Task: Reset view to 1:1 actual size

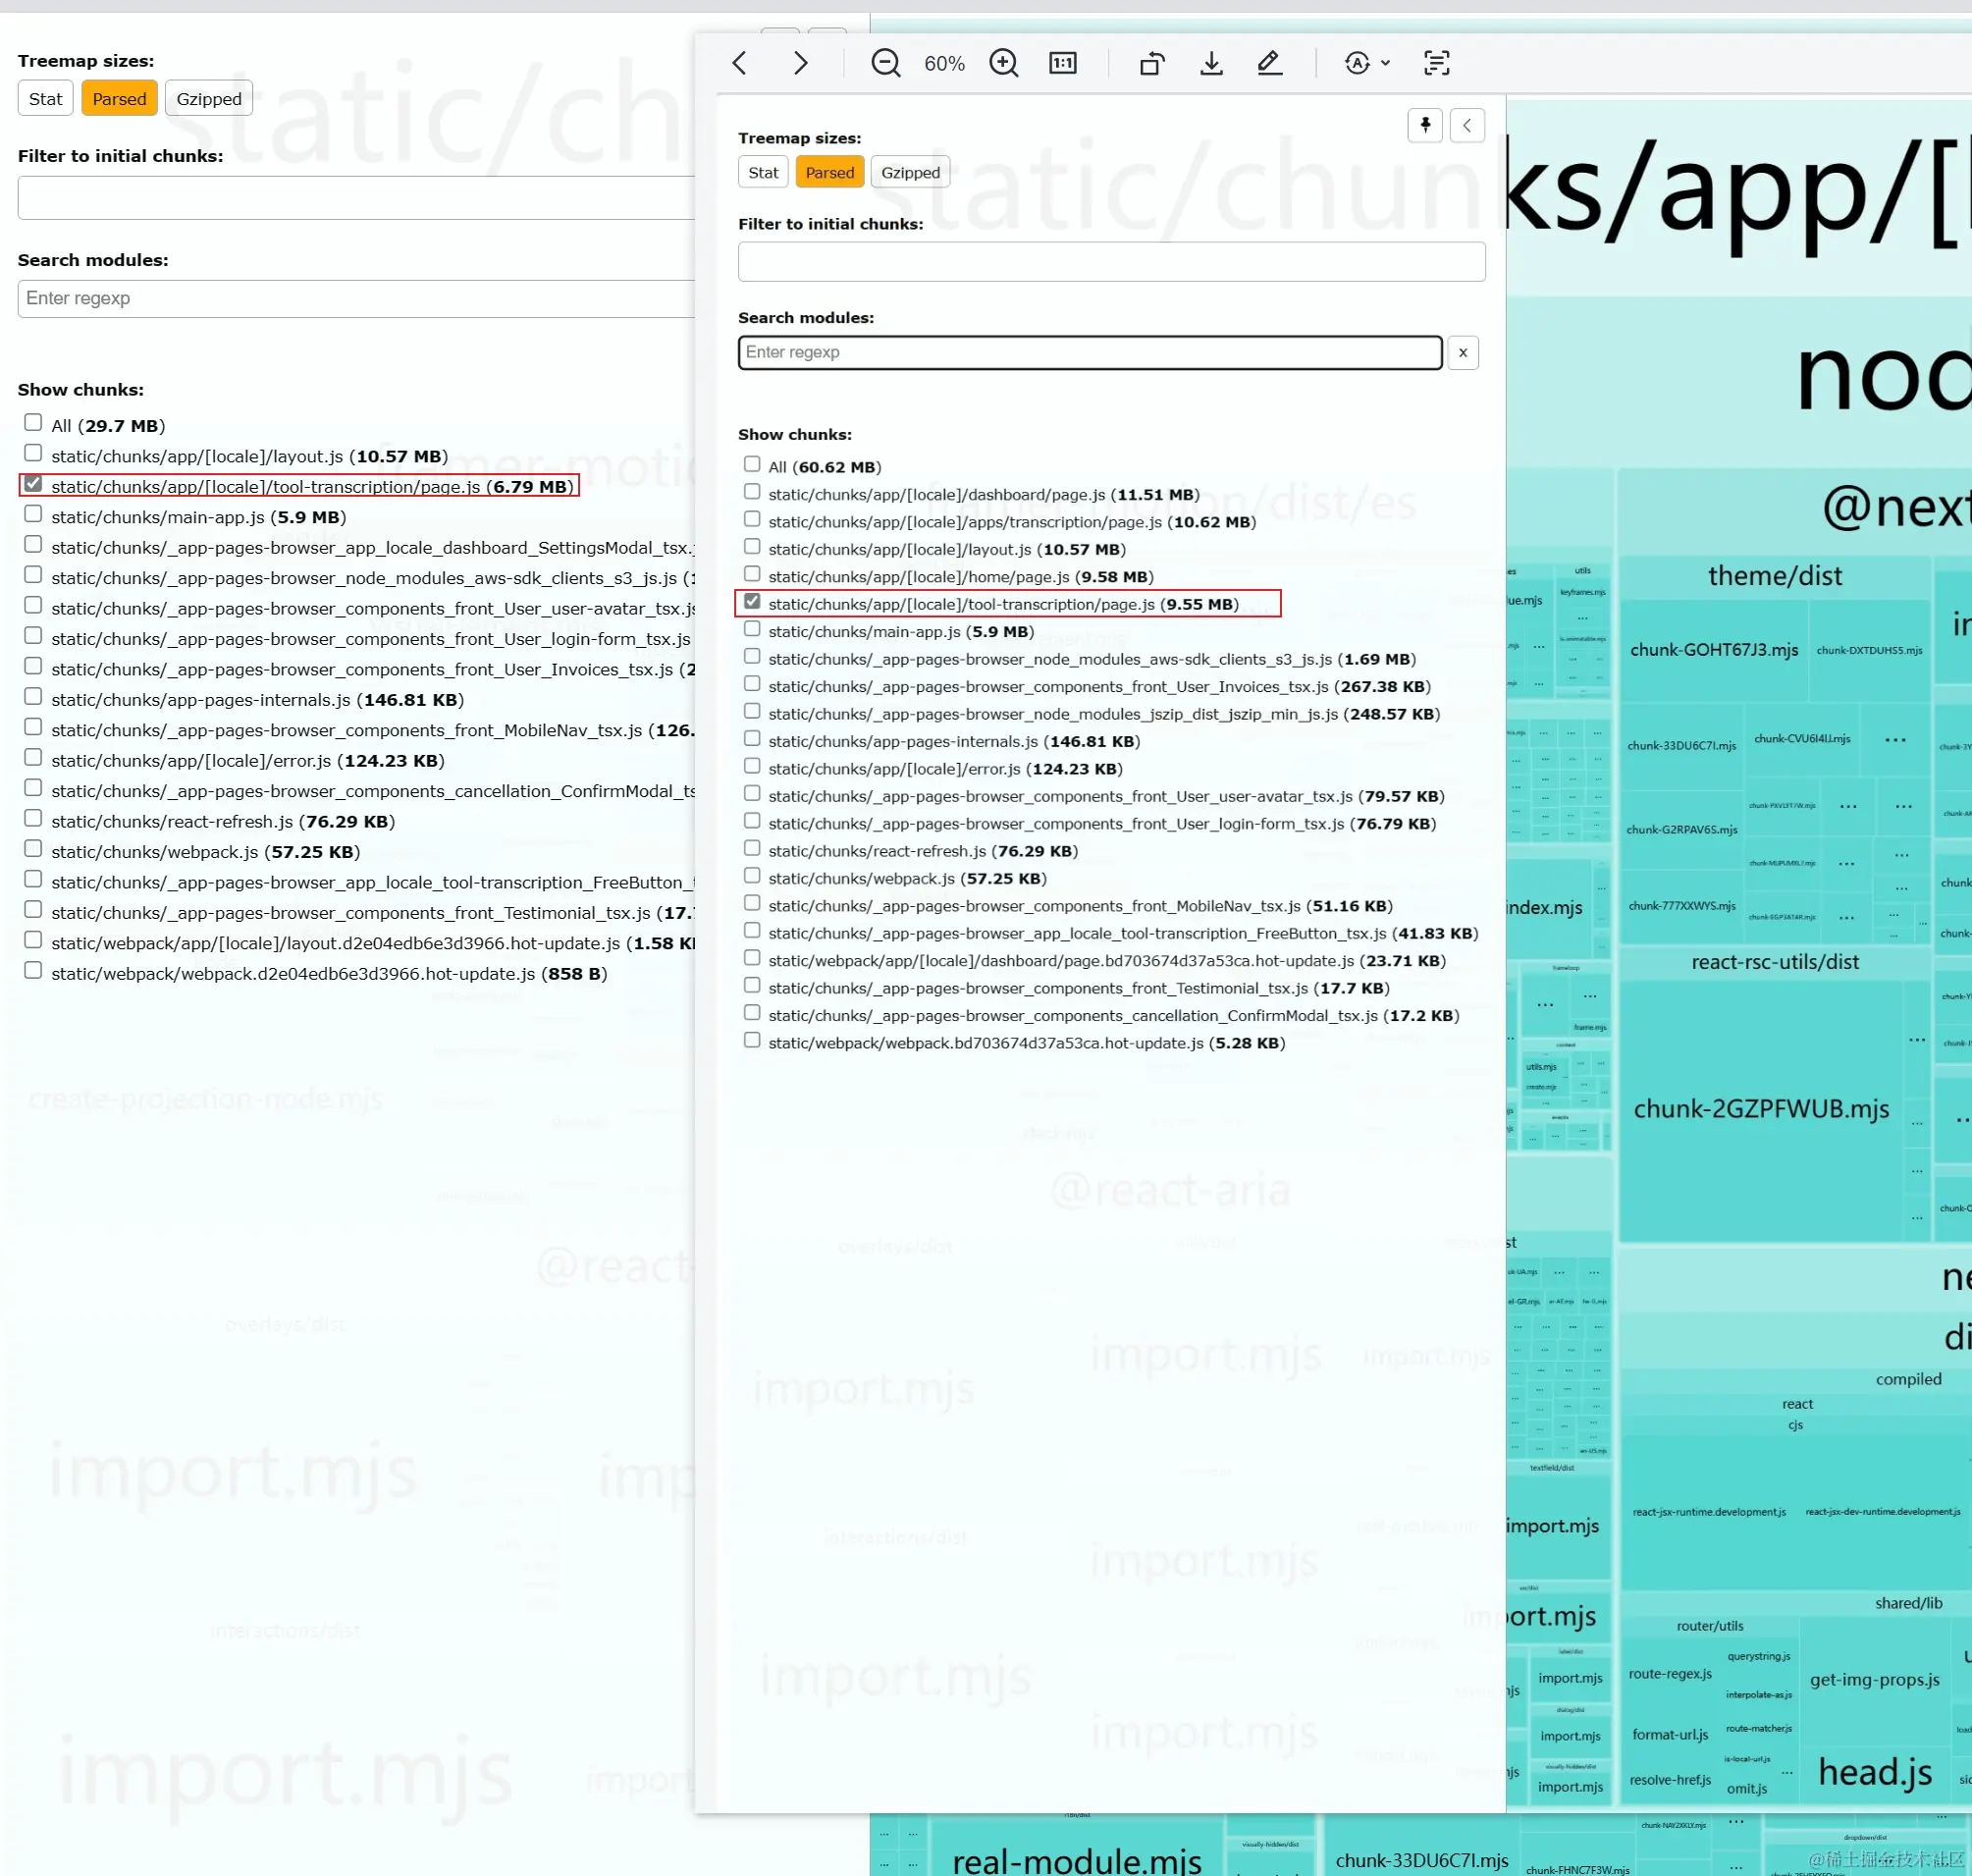Action: 1062,64
